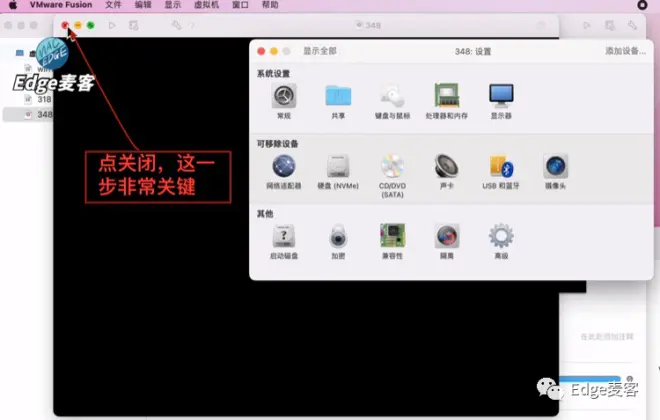Click the snapshot icon in VM window toolbar
The image size is (660, 420).
pyautogui.click(x=133, y=25)
